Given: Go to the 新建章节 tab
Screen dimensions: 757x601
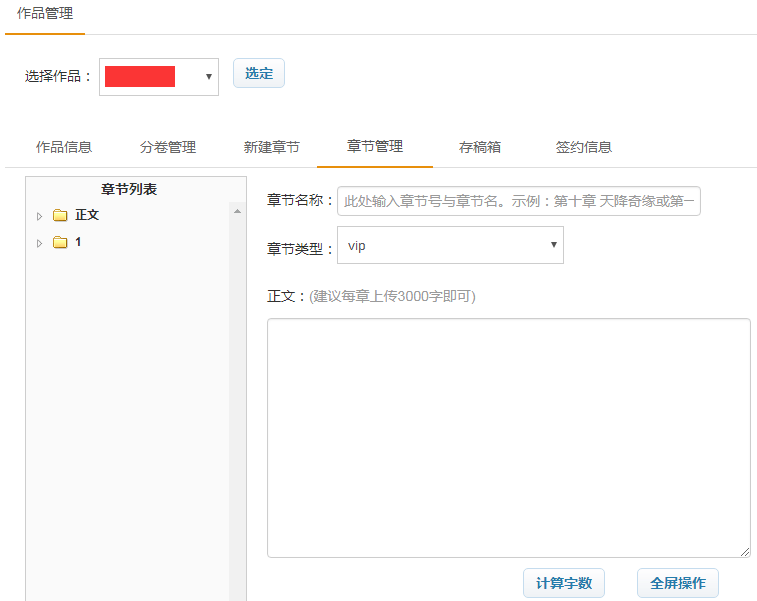Looking at the screenshot, I should click(271, 147).
